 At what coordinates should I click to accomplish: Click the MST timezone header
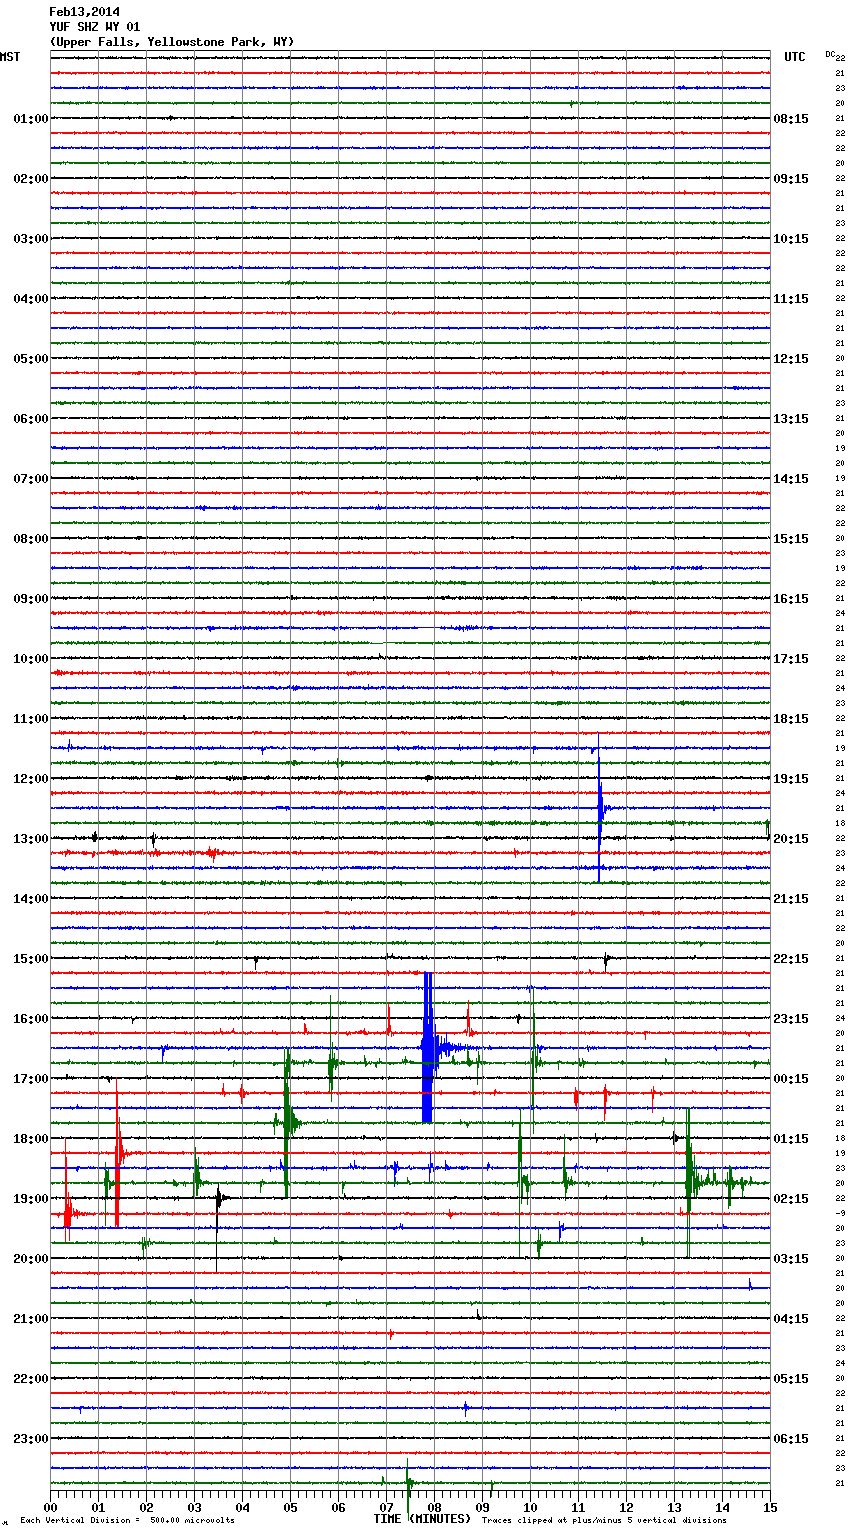coord(10,57)
